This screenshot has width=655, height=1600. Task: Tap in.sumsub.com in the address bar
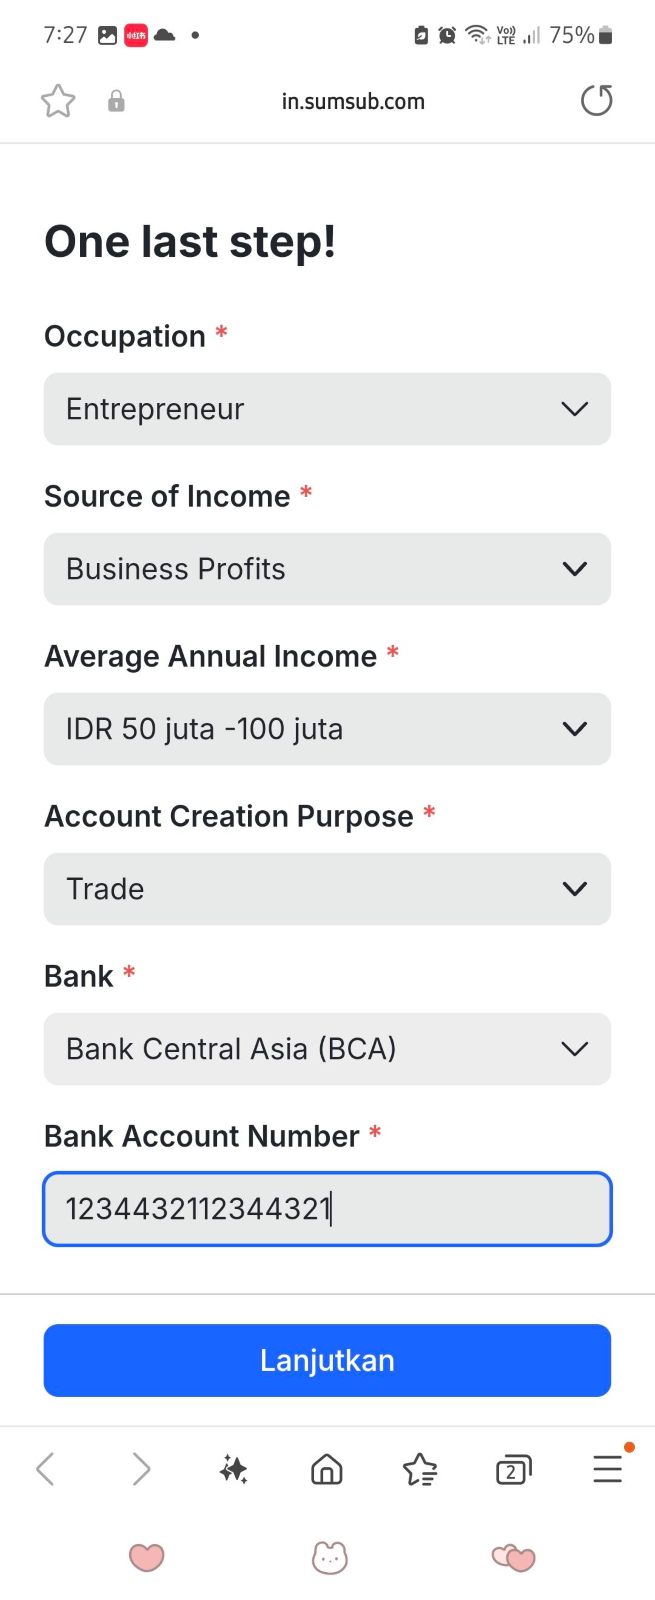click(x=353, y=100)
